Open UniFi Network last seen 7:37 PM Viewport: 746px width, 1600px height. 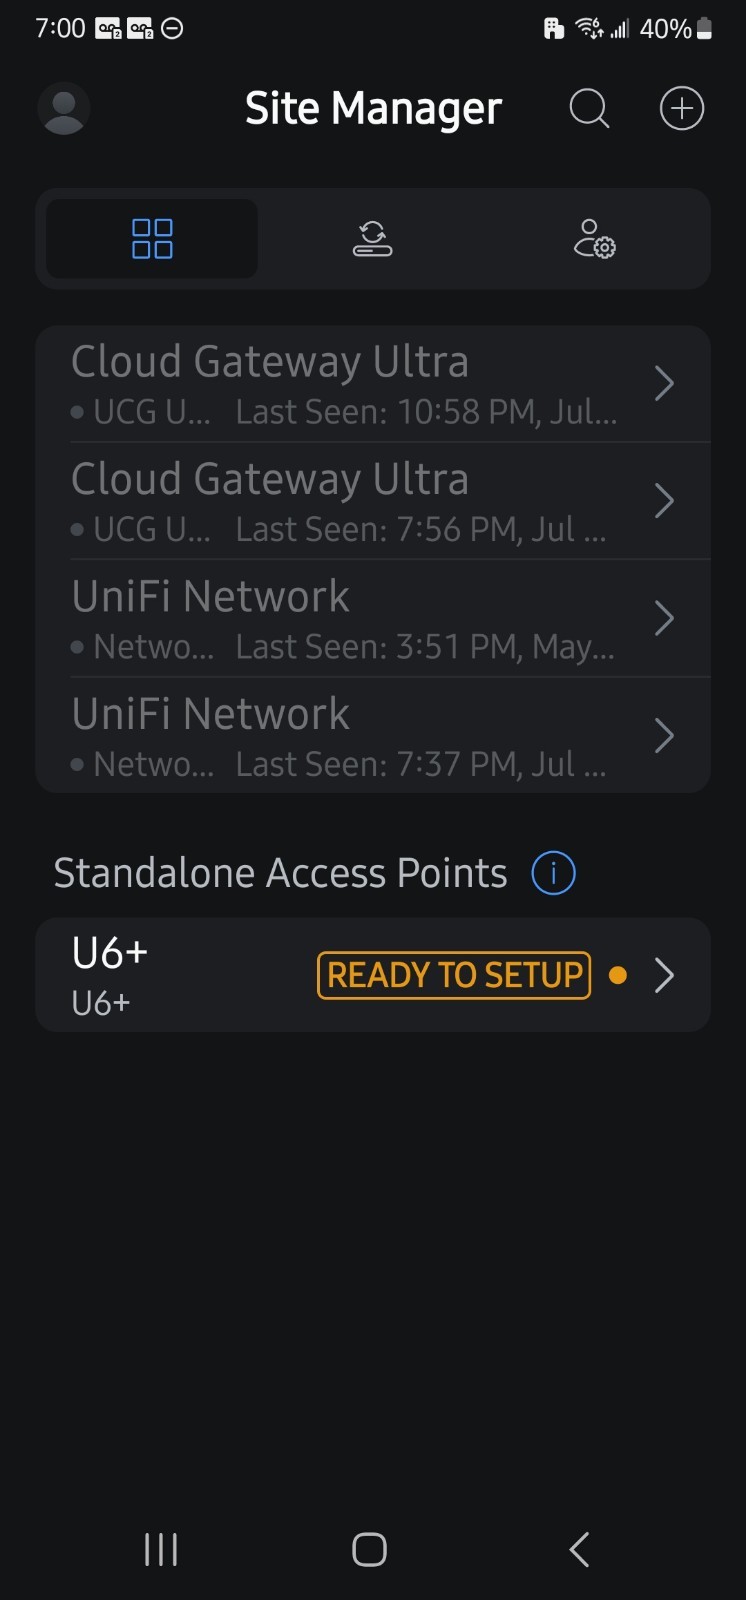point(373,735)
